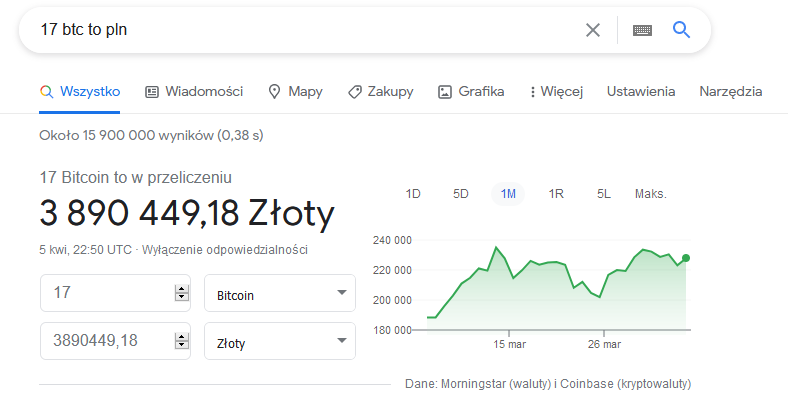Switch to the Mapy tab
Screen dimensions: 788x415
(x=295, y=91)
